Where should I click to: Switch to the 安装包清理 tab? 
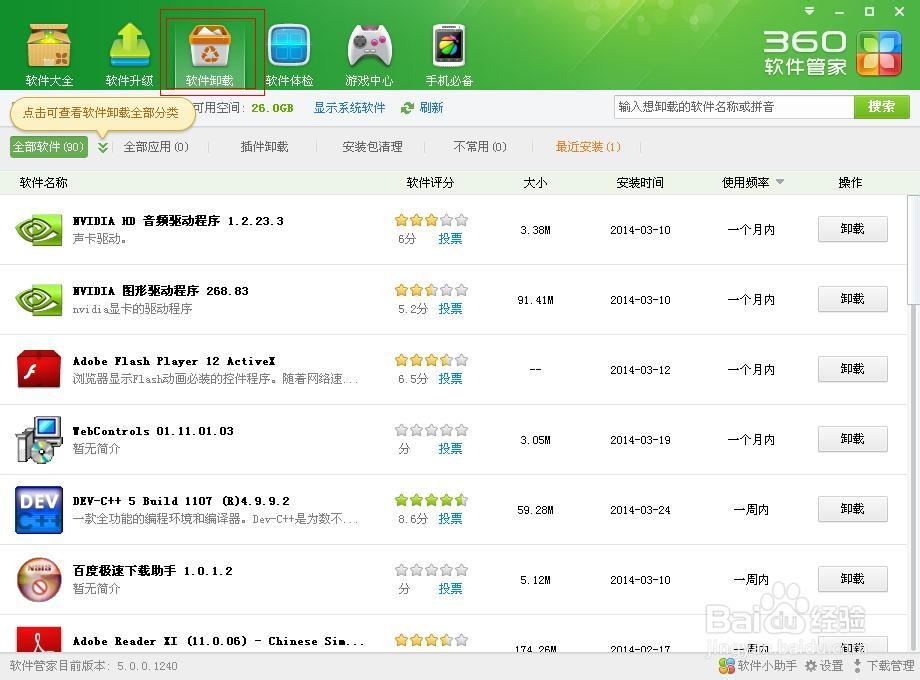pos(372,147)
